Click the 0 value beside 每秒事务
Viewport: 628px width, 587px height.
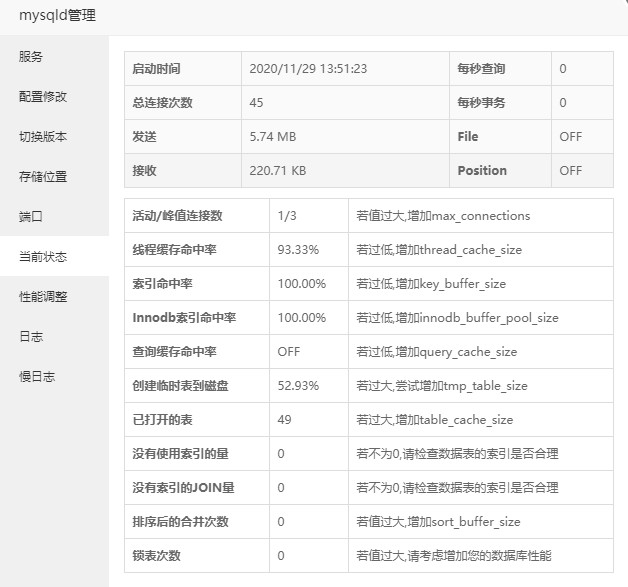click(x=563, y=103)
